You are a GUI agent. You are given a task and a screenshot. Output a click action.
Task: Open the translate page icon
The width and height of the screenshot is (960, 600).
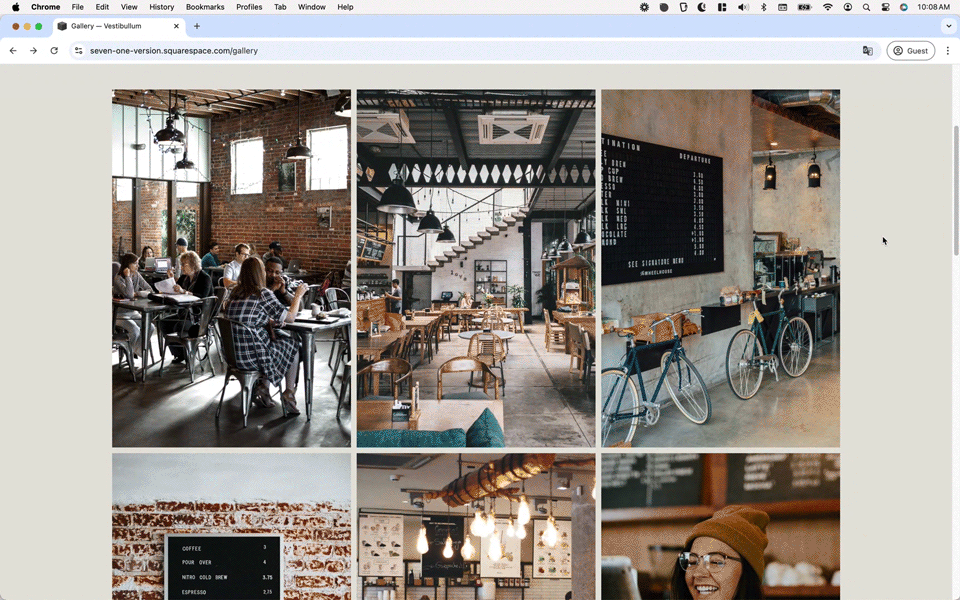868,51
